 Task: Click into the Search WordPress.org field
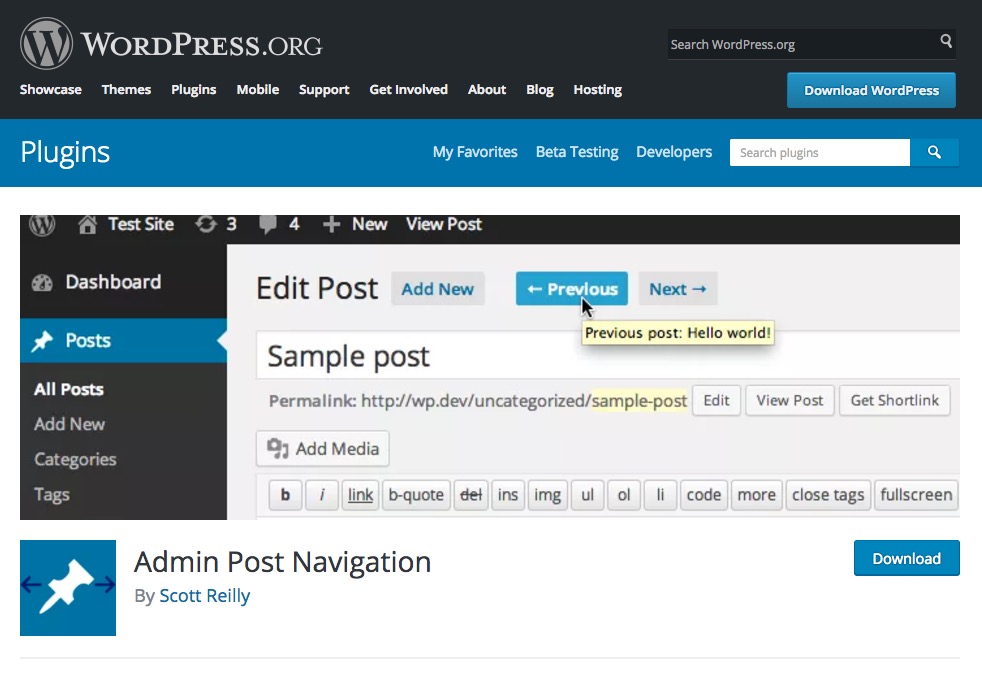pyautogui.click(x=800, y=44)
